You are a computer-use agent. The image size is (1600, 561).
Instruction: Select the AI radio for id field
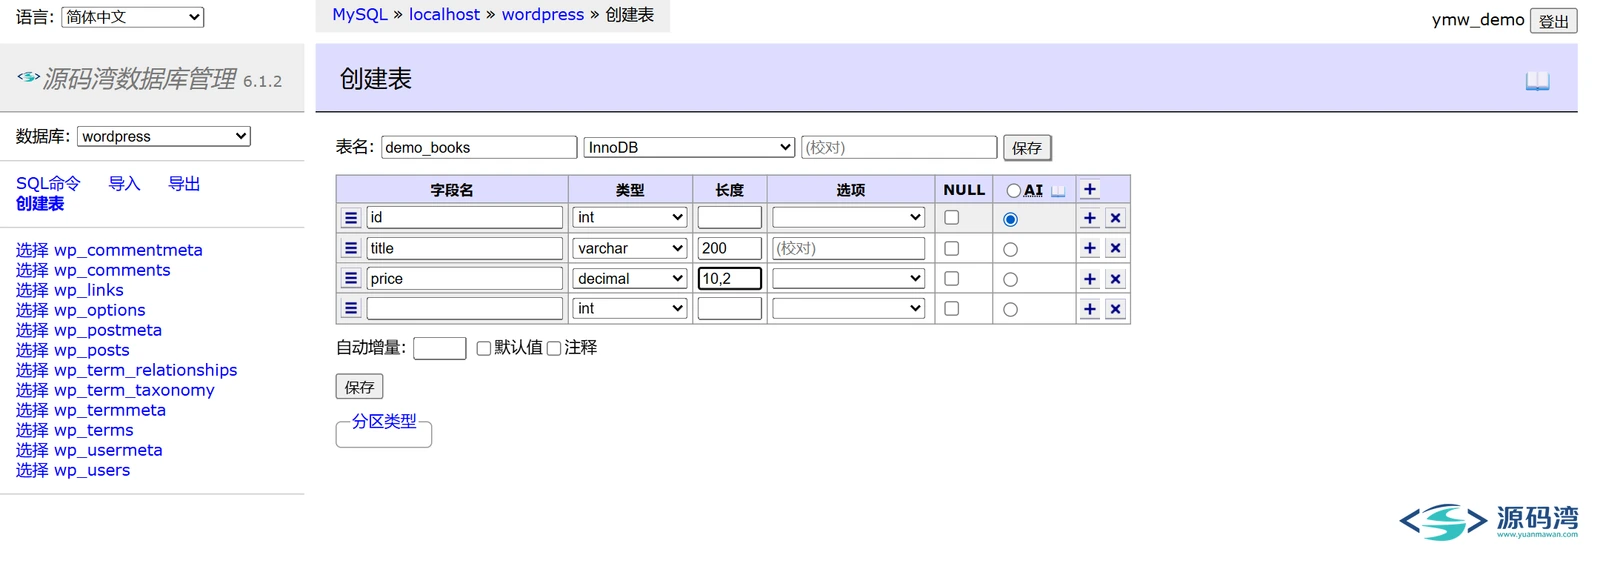(x=1010, y=219)
